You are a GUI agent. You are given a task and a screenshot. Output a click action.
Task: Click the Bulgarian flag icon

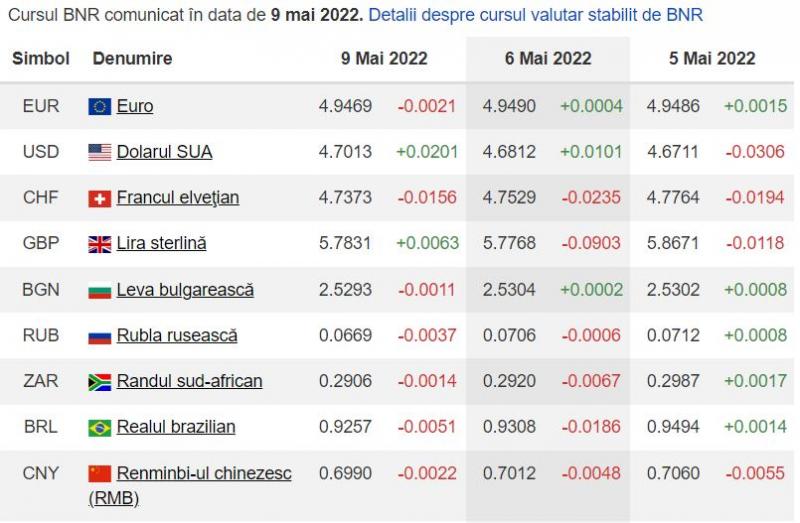[x=99, y=290]
